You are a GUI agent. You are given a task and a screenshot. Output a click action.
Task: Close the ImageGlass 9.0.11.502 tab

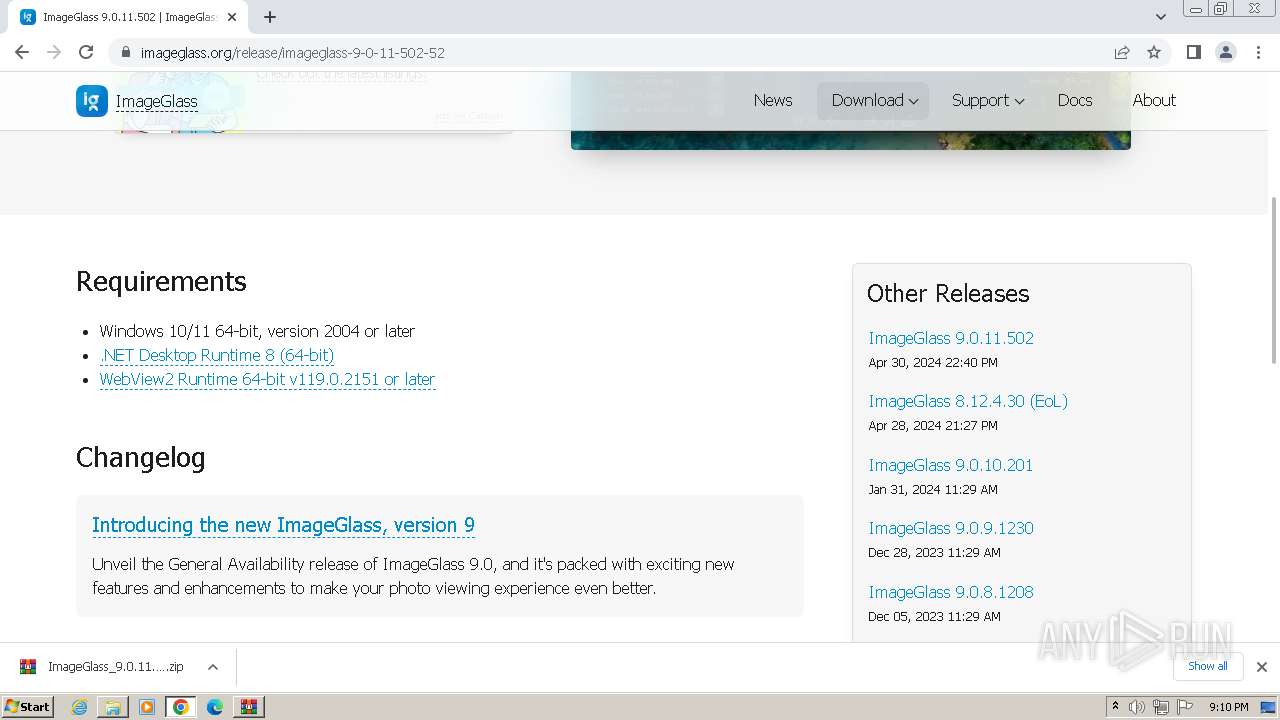[x=232, y=17]
